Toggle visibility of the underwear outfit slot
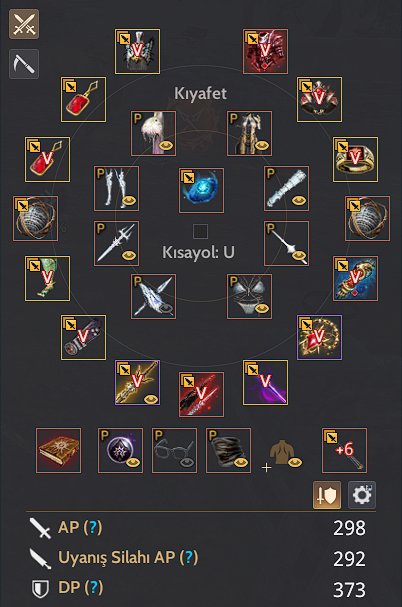Image resolution: width=402 pixels, height=607 pixels. 263,309
